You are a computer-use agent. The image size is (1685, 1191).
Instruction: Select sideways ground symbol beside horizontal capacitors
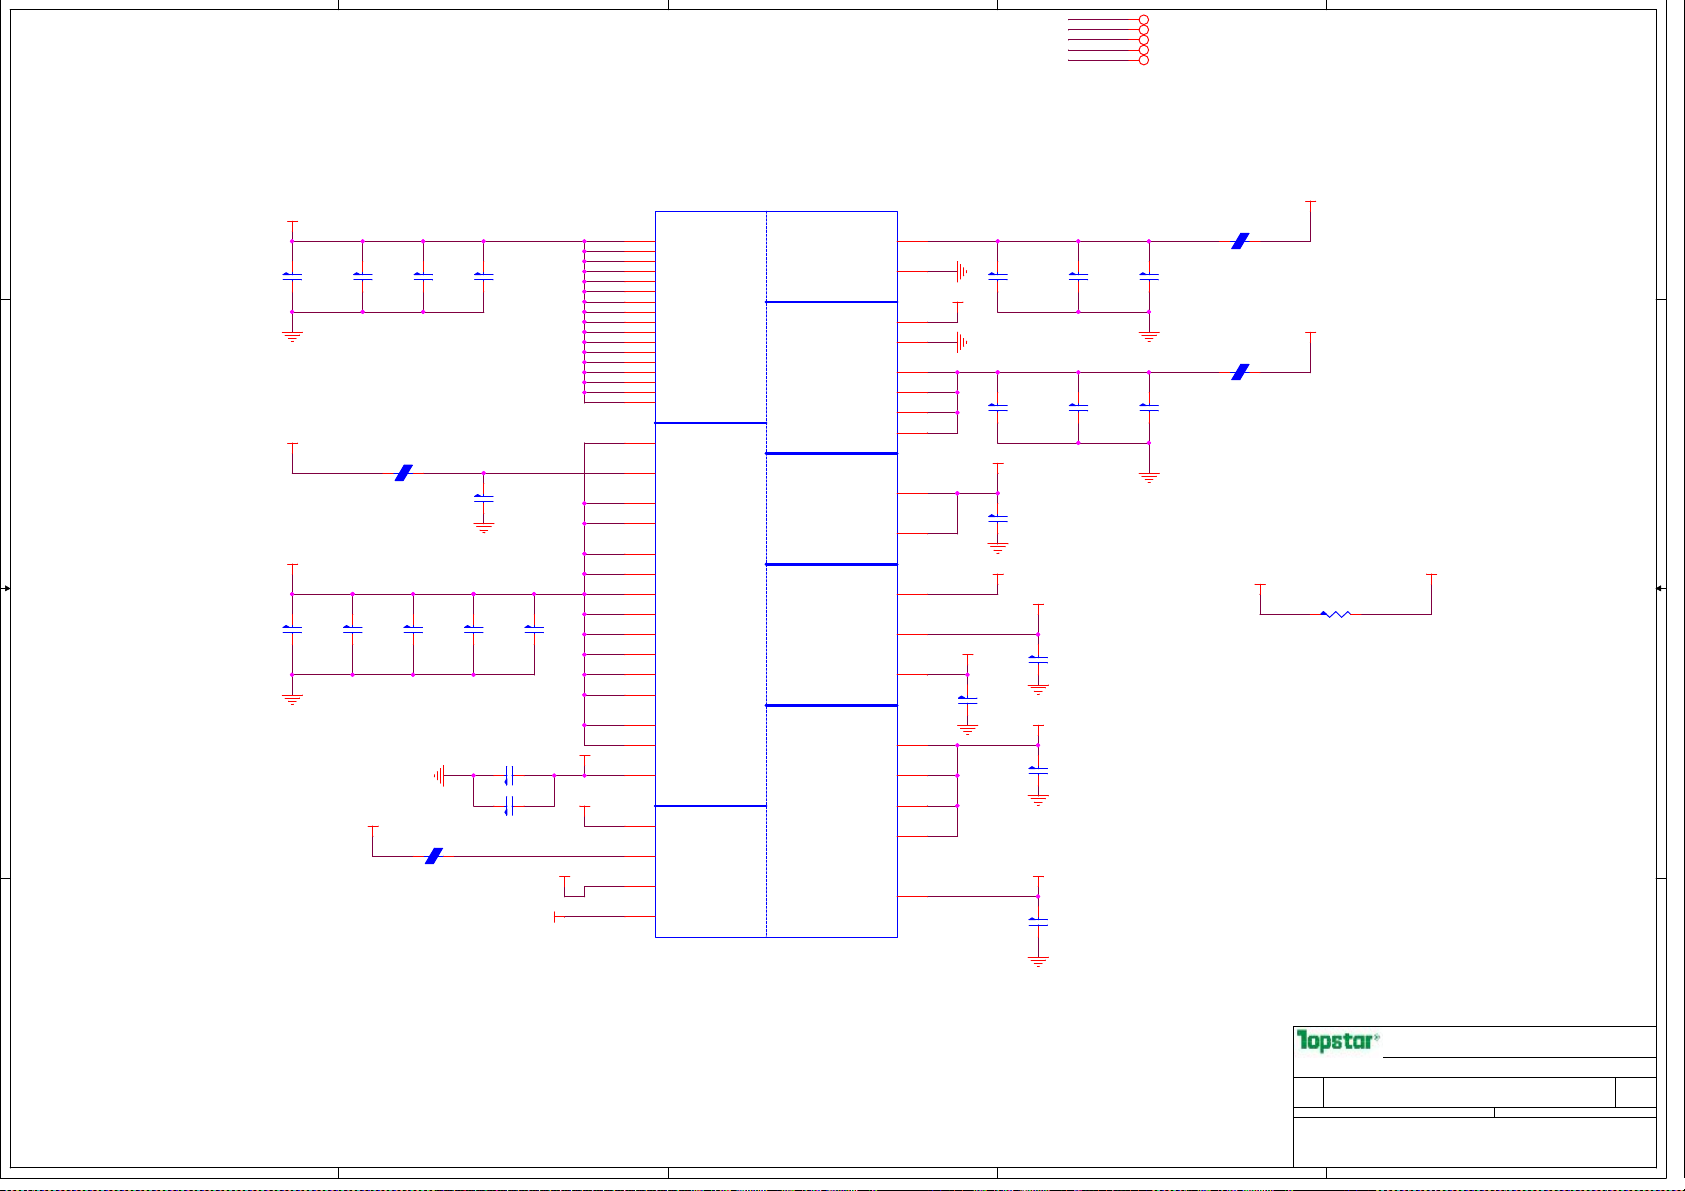[440, 775]
